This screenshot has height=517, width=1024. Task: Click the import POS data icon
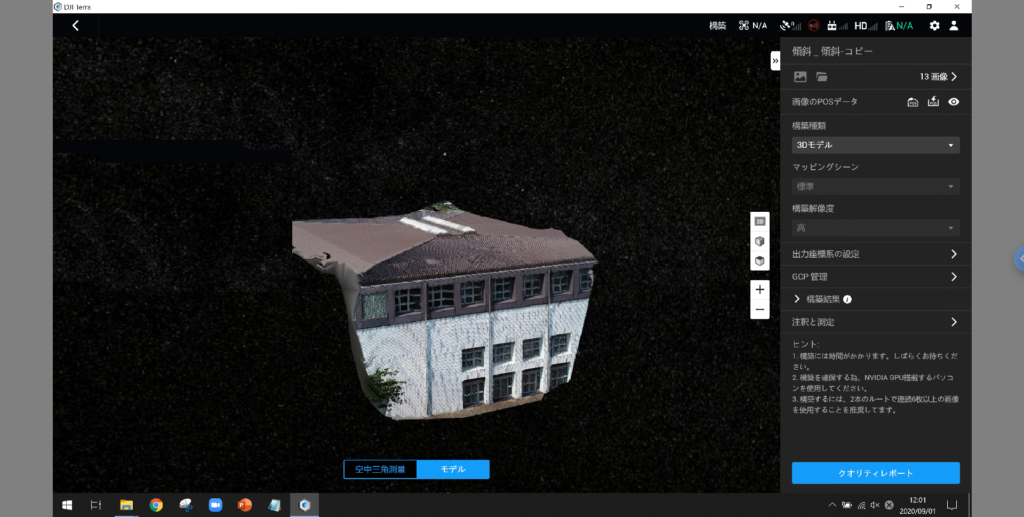933,102
